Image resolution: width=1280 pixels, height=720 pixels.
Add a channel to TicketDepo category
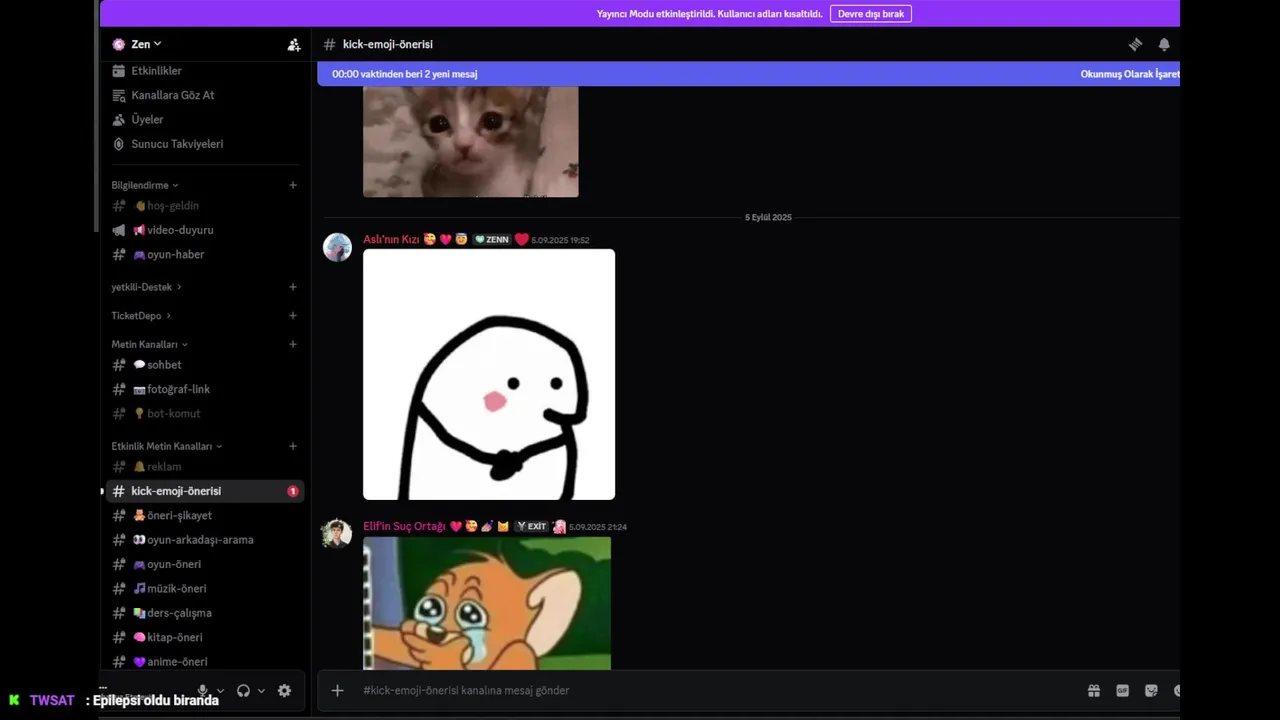pos(293,316)
